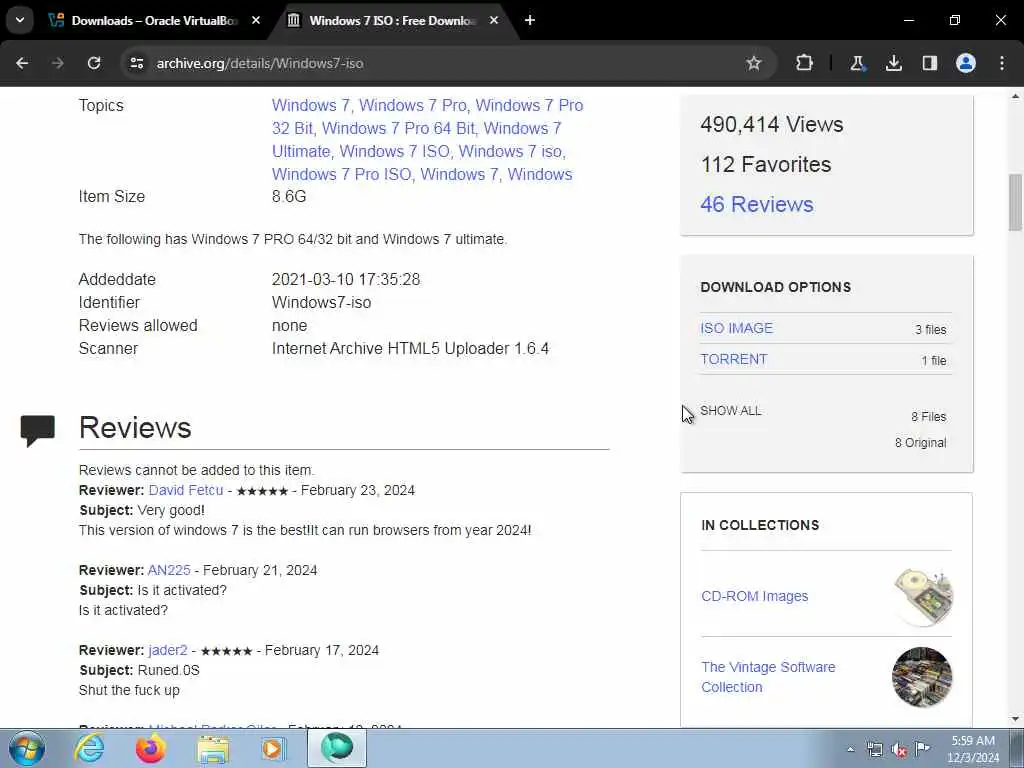Reload the archive.org page
This screenshot has width=1024, height=768.
[94, 63]
